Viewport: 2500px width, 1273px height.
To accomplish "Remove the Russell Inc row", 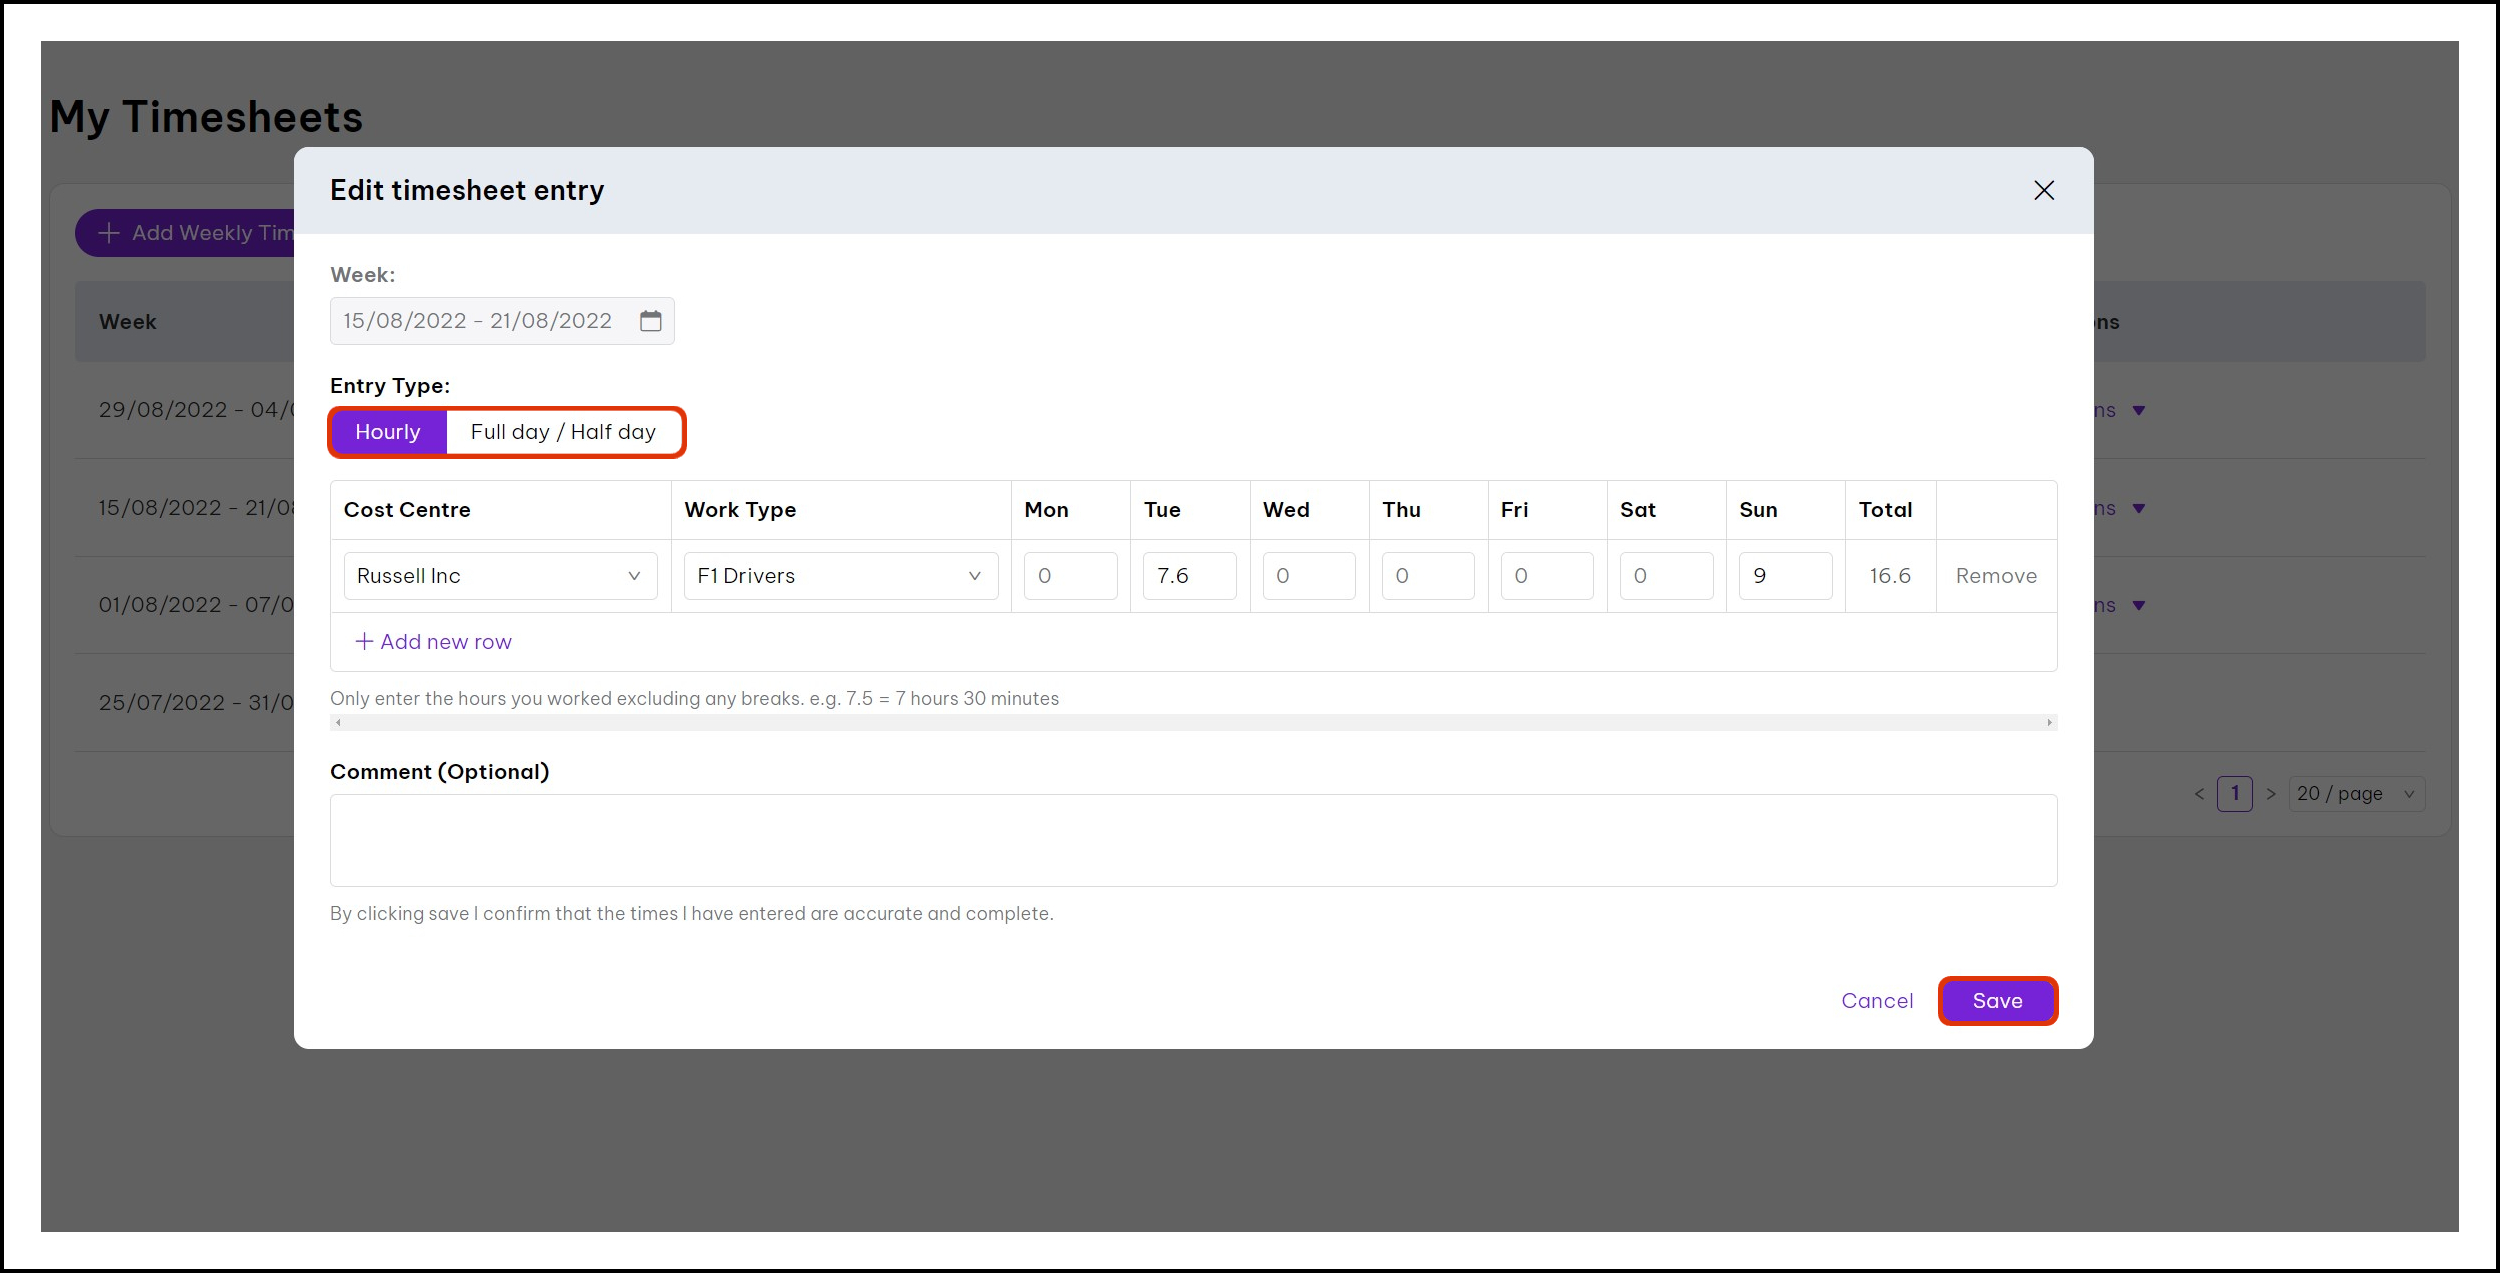I will 1995,576.
